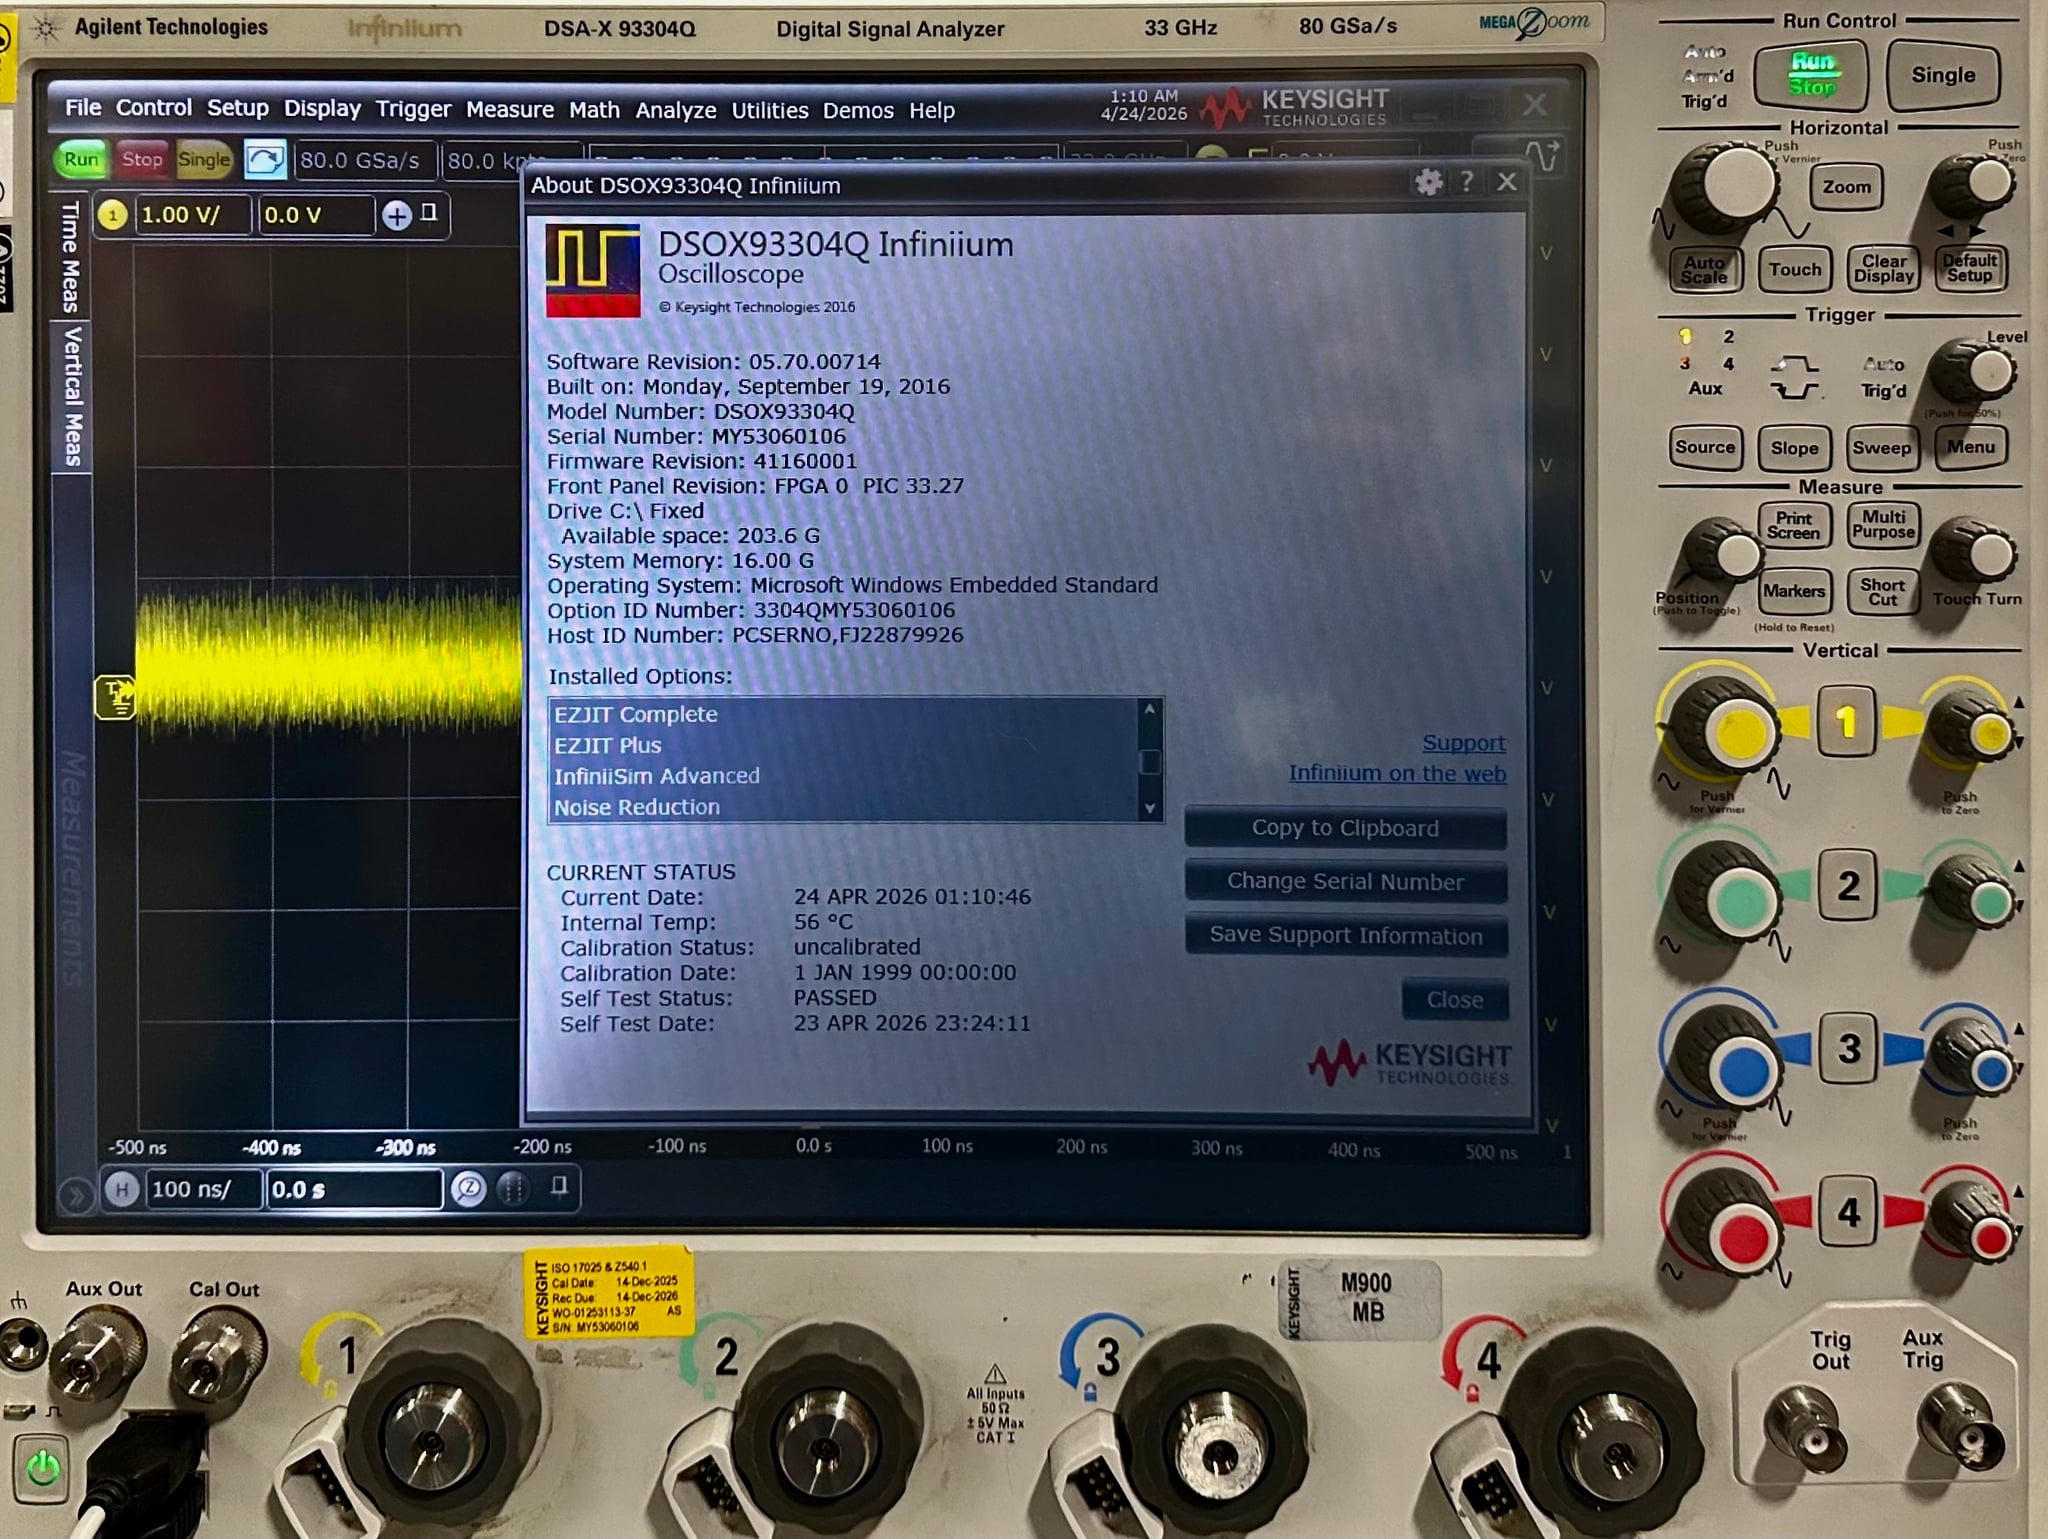Open the Math menu
Viewport: 2048px width, 1539px height.
coord(594,110)
